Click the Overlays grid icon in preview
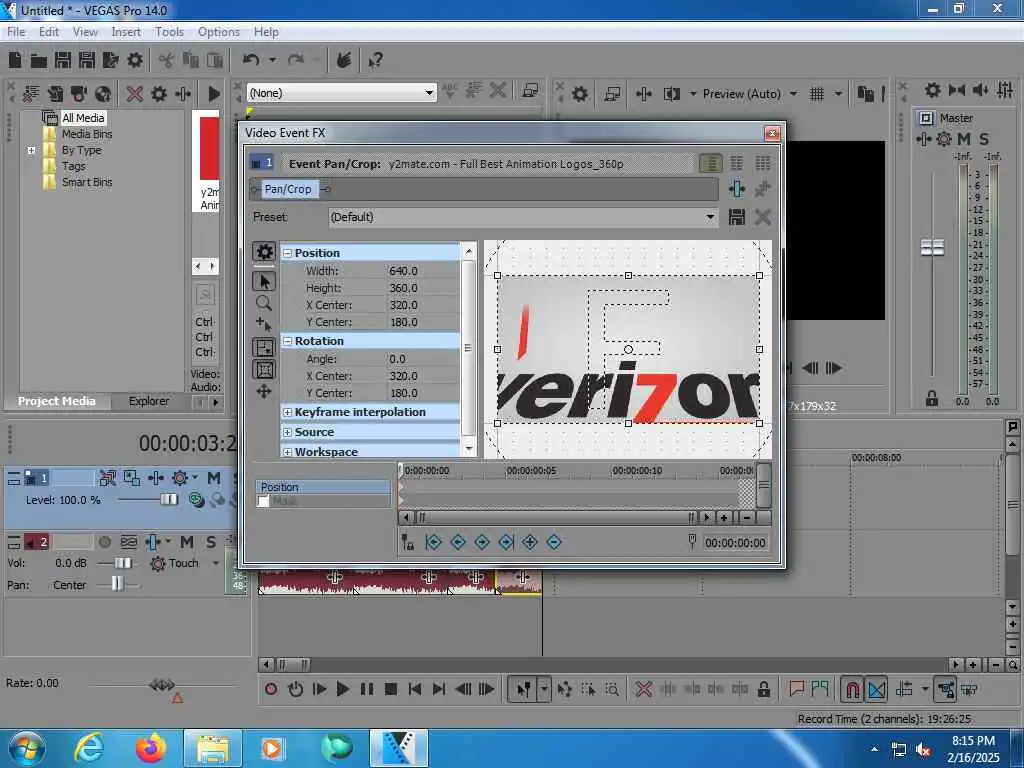The height and width of the screenshot is (768, 1024). point(817,94)
